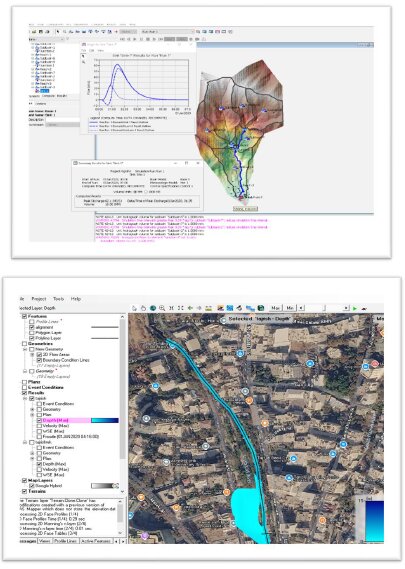Open the run selection dropdown in HEC-HMS toolbar

point(168,32)
